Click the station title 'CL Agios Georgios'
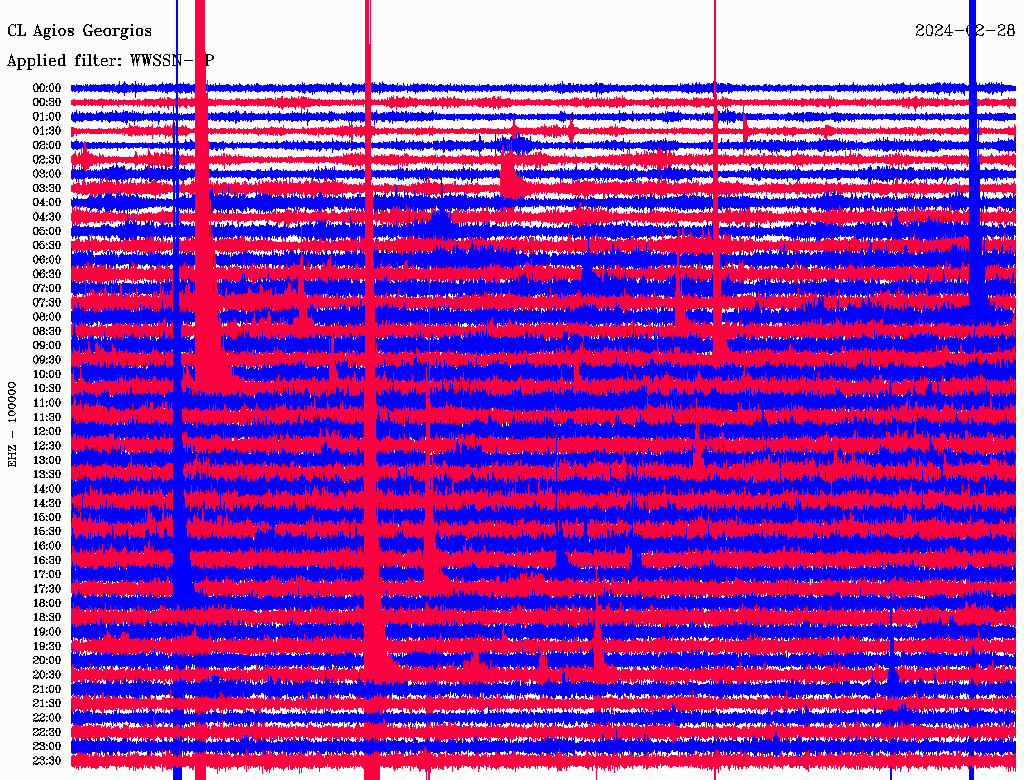 79,31
